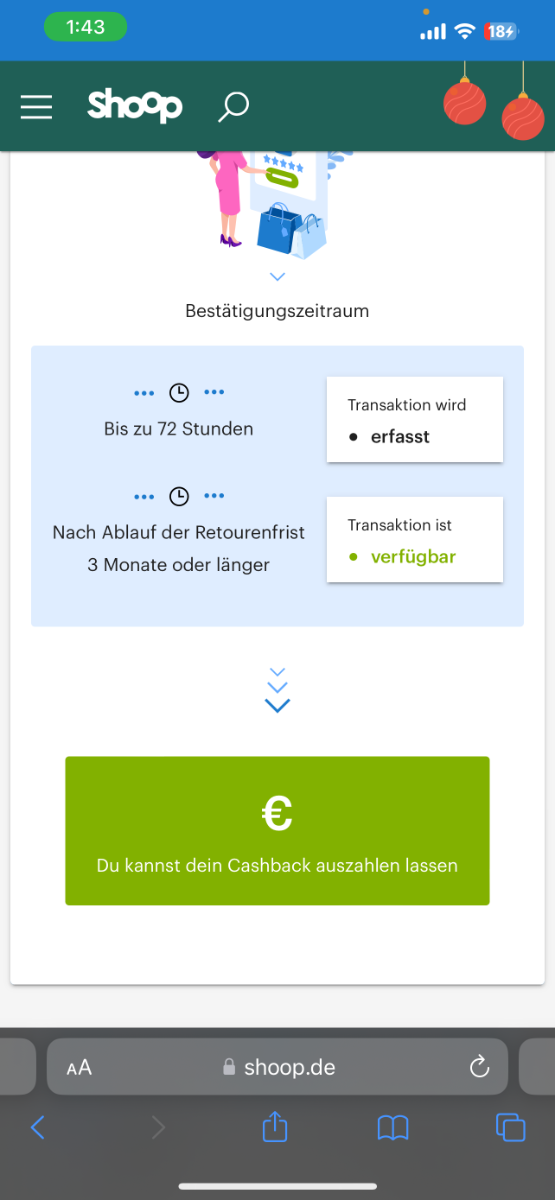Tap the green Cashback auszahlen button
This screenshot has width=555, height=1200.
click(277, 830)
